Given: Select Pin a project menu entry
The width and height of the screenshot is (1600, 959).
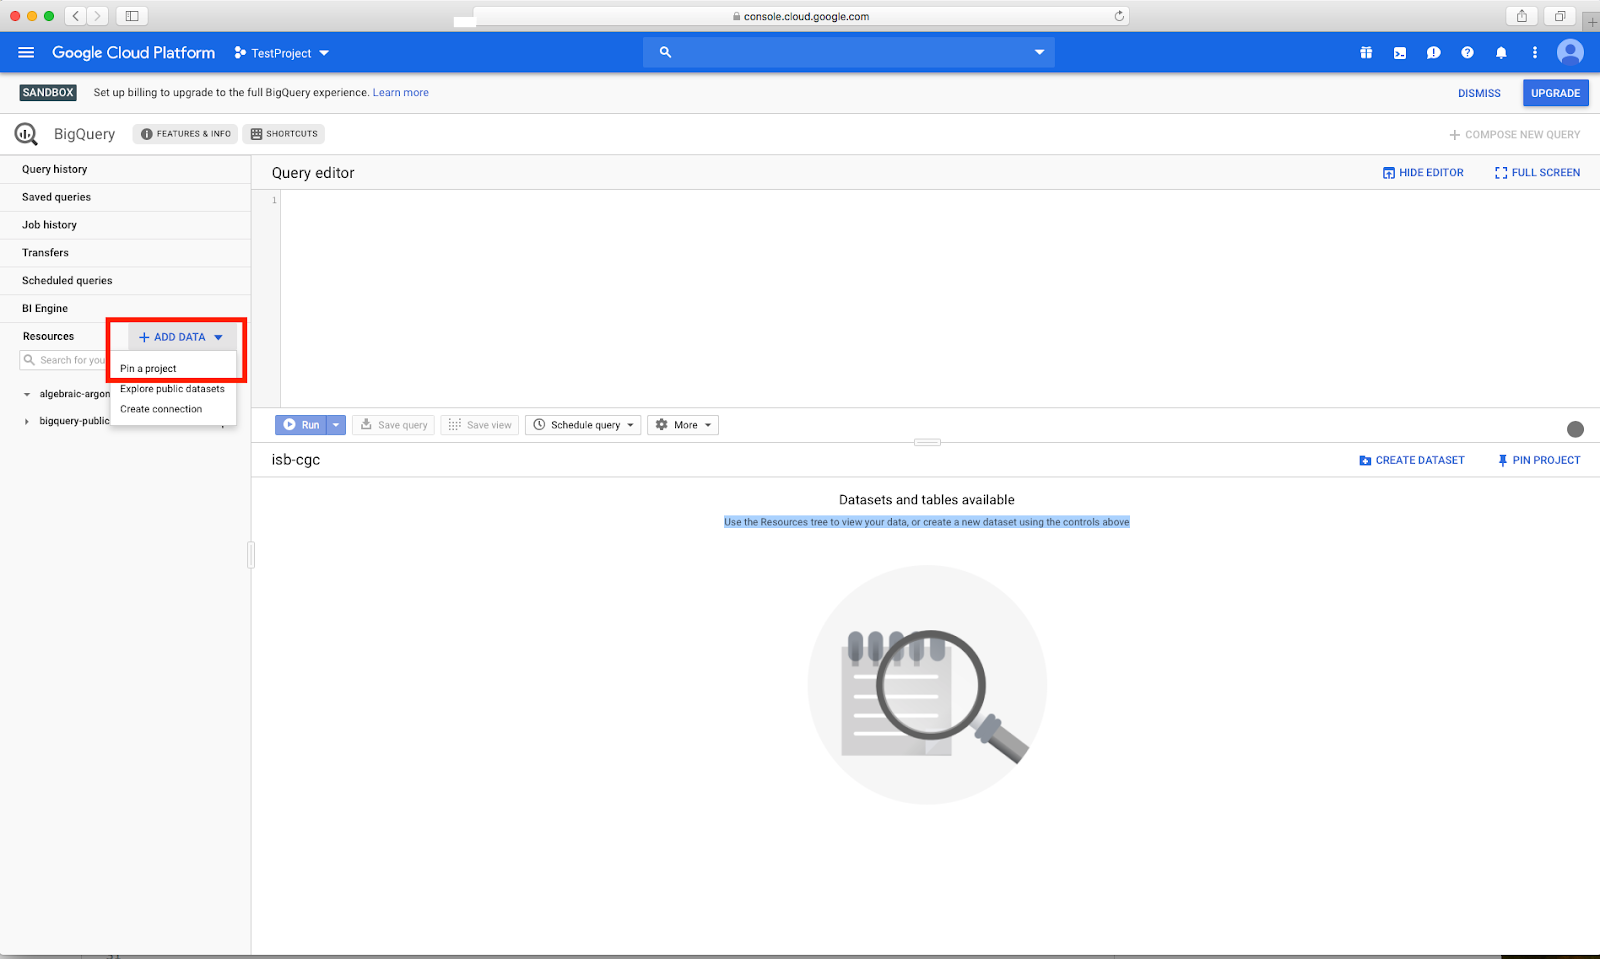Looking at the screenshot, I should click(148, 369).
